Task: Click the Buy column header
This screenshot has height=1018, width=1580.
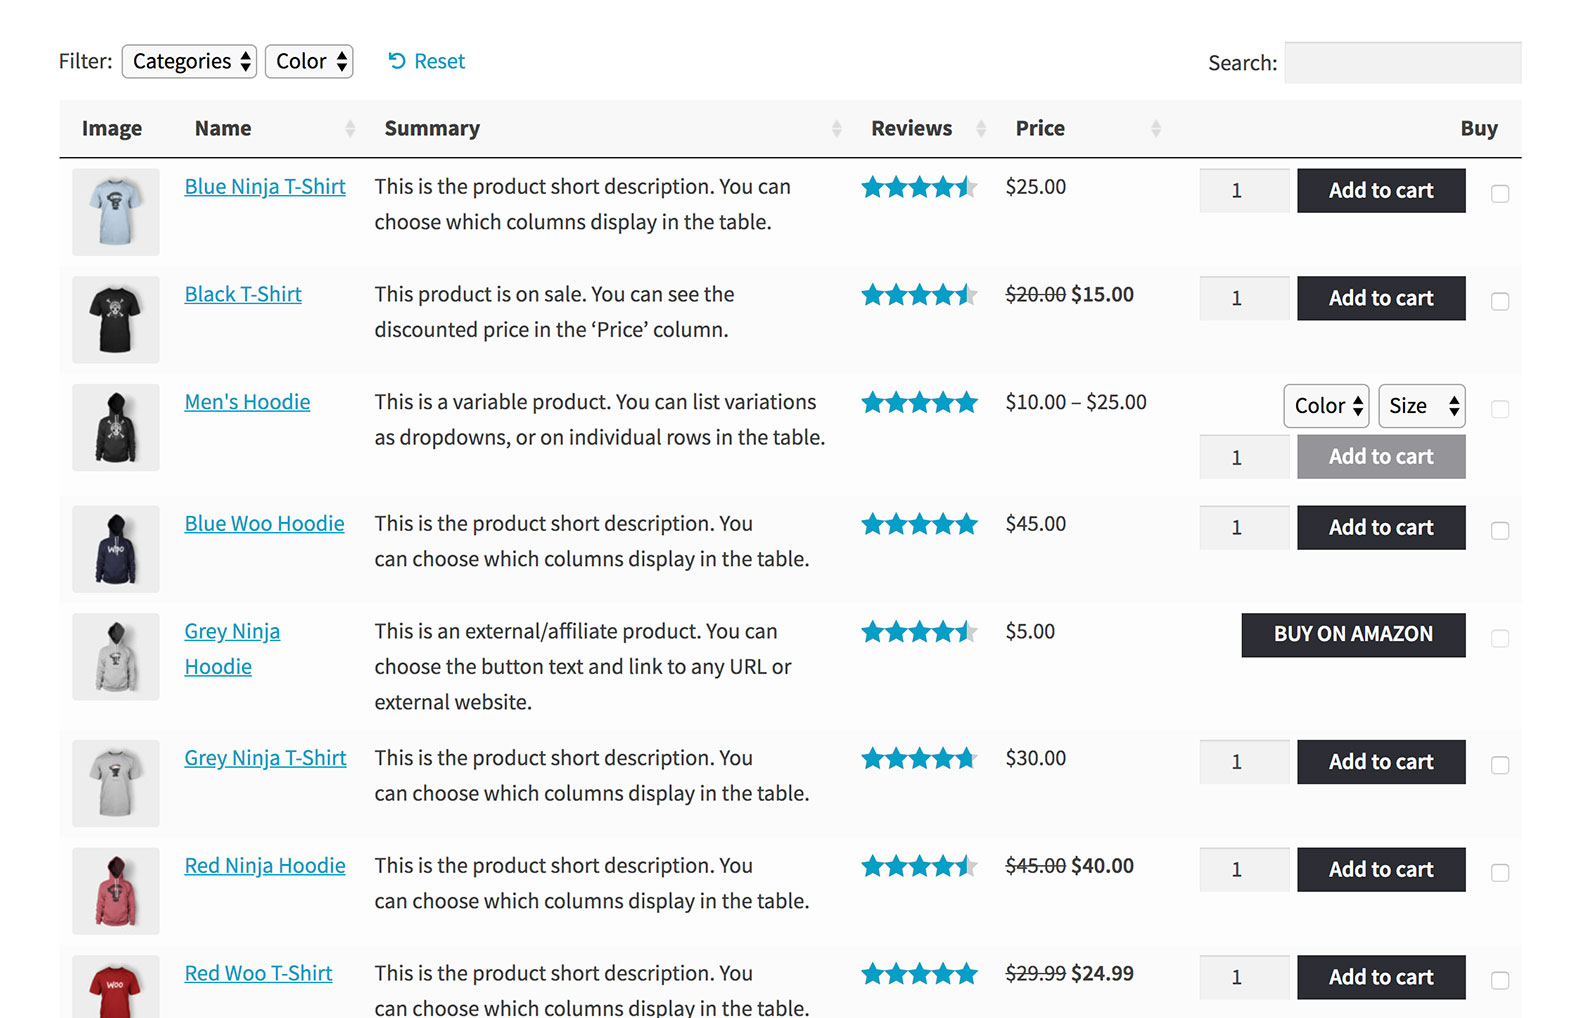Action: pos(1478,128)
